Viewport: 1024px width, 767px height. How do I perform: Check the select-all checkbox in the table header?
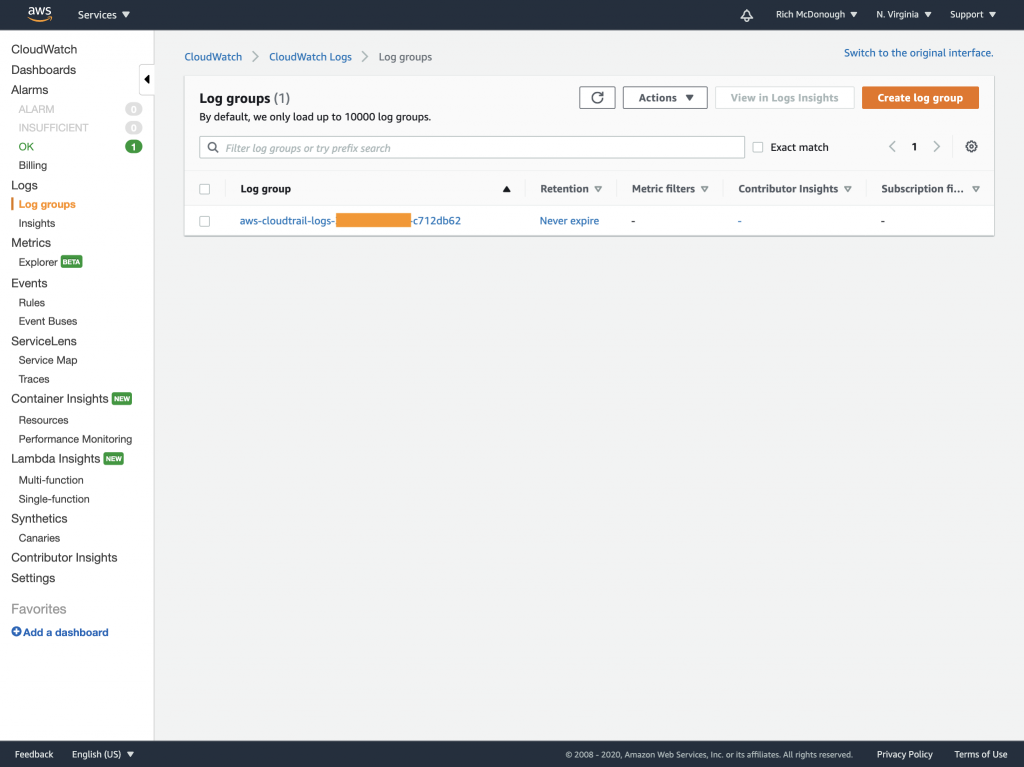pos(205,188)
